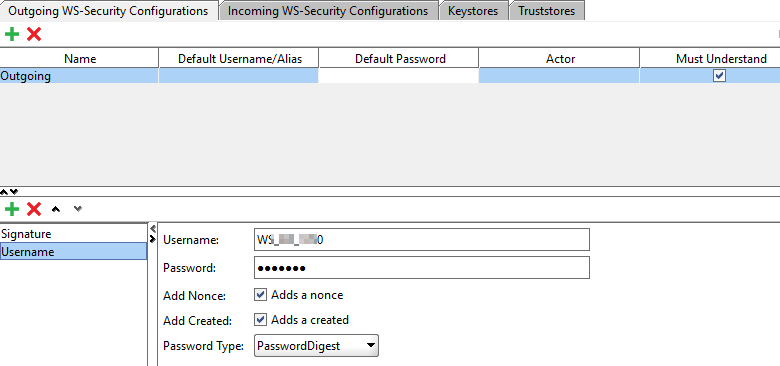Screen dimensions: 780x366
Task: Move the selected entry down
Action: (78, 209)
